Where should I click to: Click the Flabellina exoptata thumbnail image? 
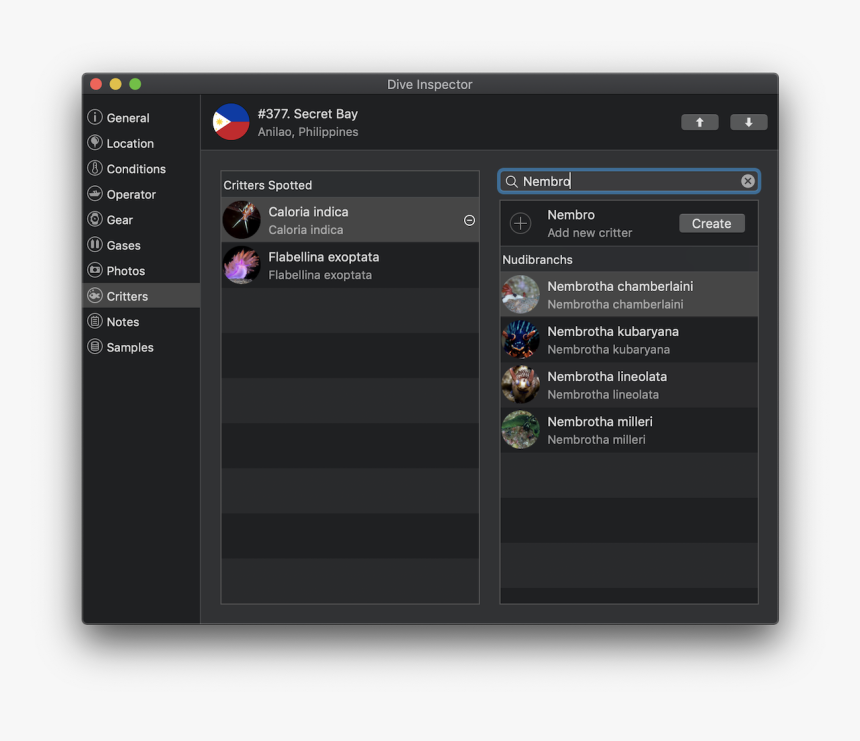point(241,265)
